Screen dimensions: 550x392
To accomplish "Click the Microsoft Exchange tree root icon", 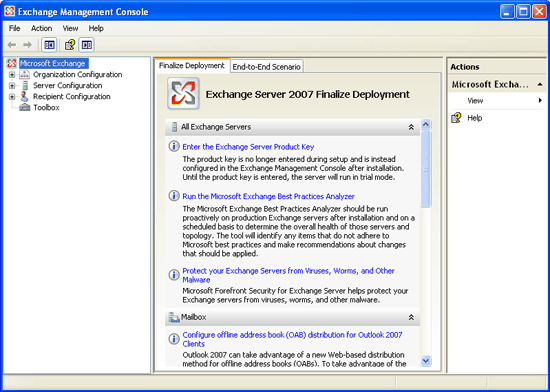I will tap(12, 63).
